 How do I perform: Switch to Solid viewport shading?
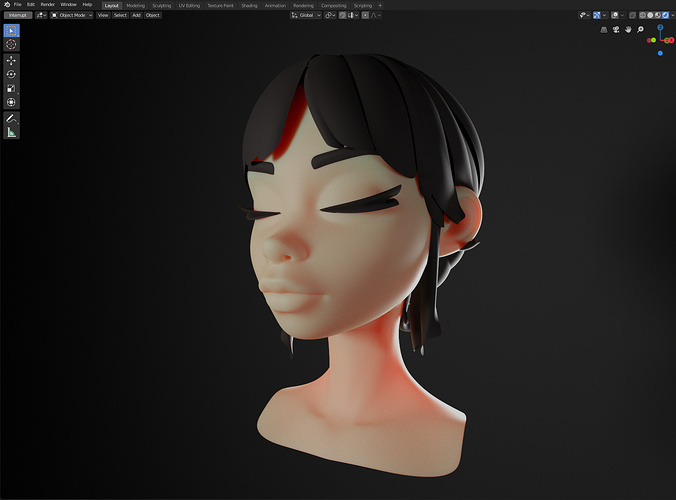[x=650, y=15]
